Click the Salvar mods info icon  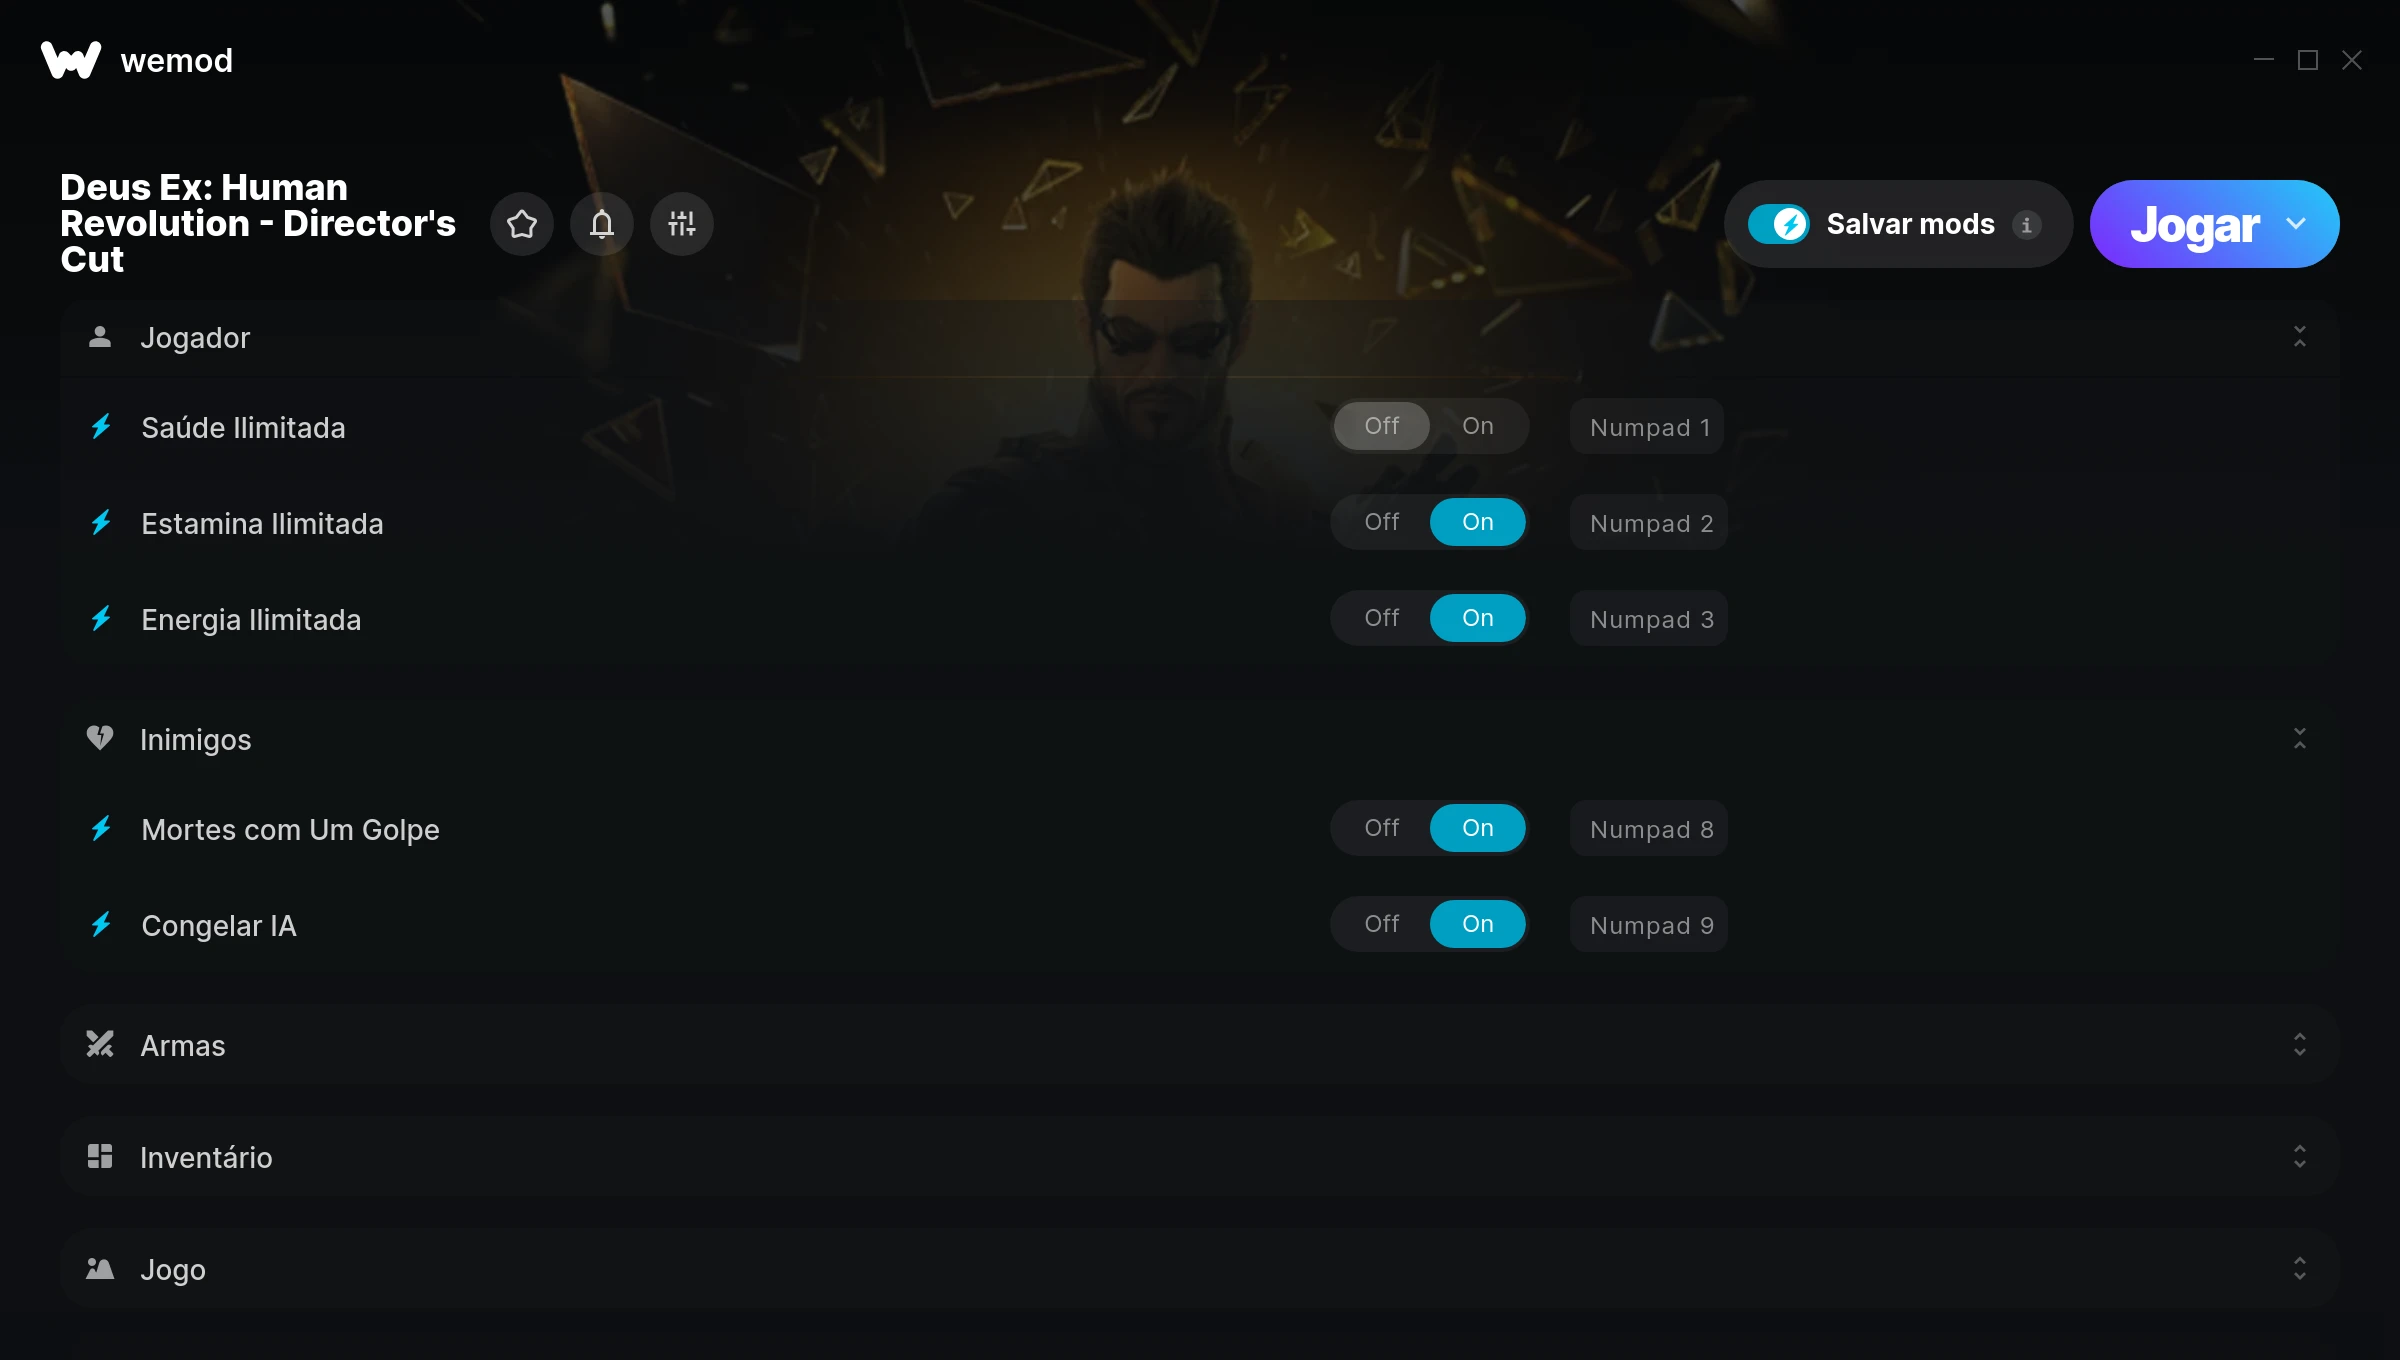2027,225
